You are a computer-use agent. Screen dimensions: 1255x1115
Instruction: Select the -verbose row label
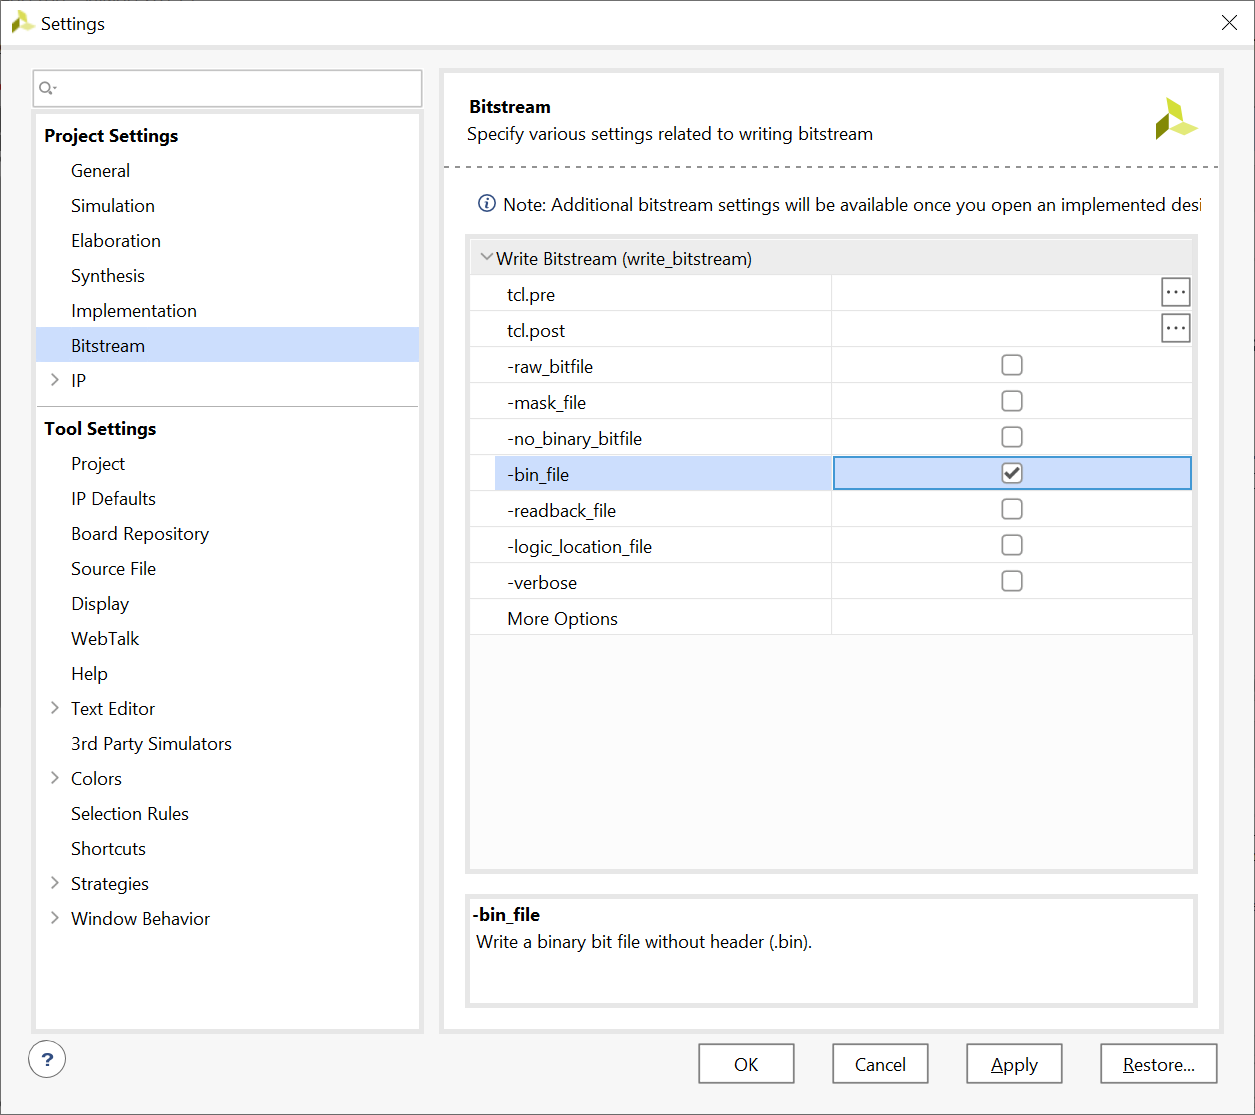pyautogui.click(x=542, y=583)
